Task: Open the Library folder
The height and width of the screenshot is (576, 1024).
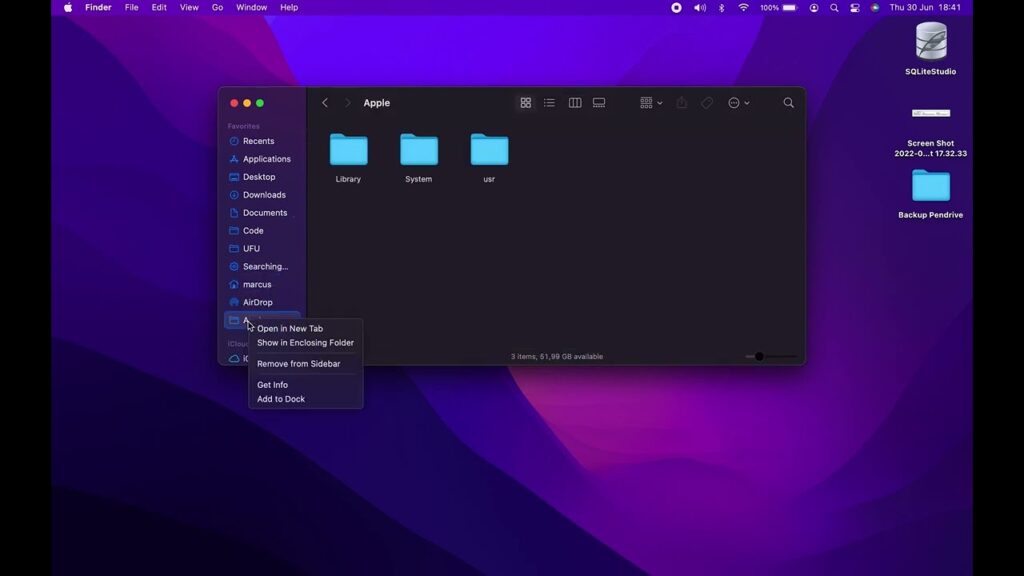Action: (348, 157)
